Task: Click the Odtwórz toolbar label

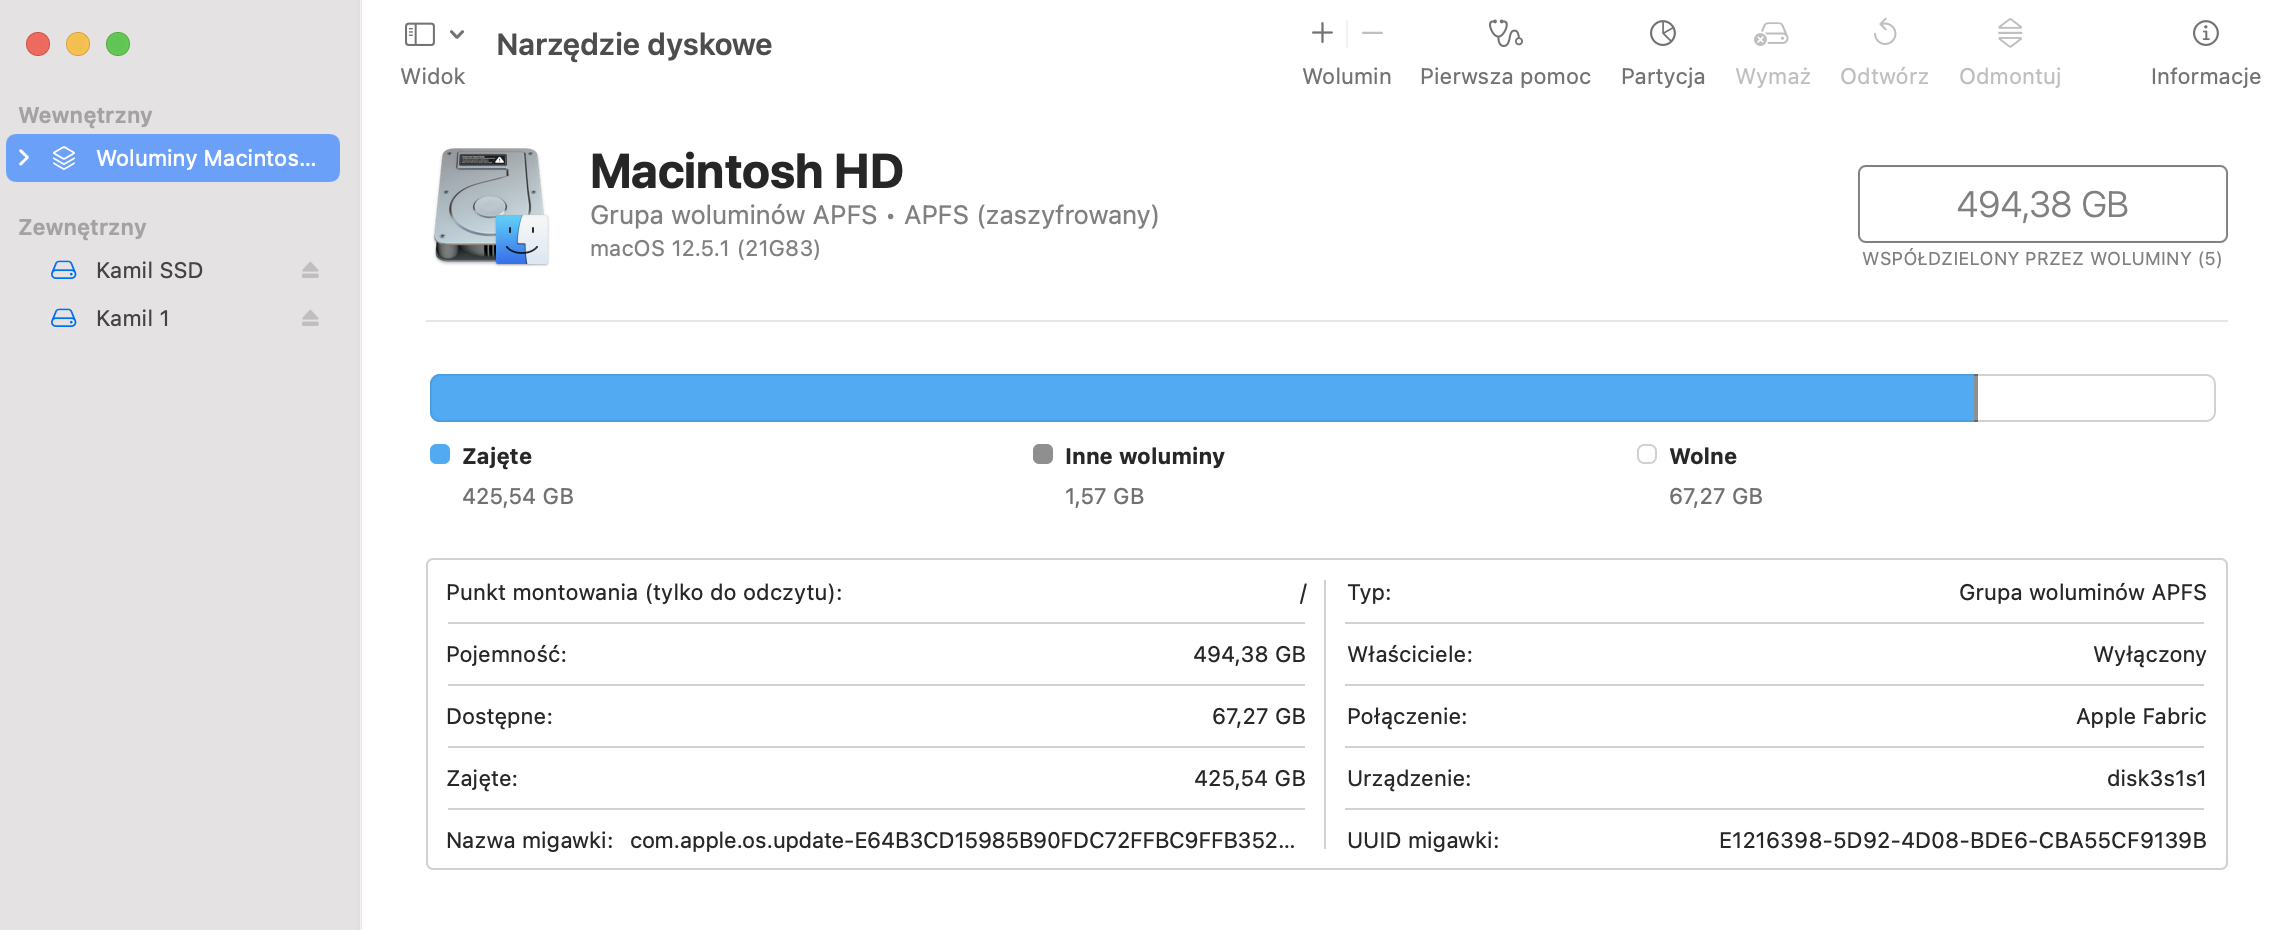Action: click(x=1884, y=77)
